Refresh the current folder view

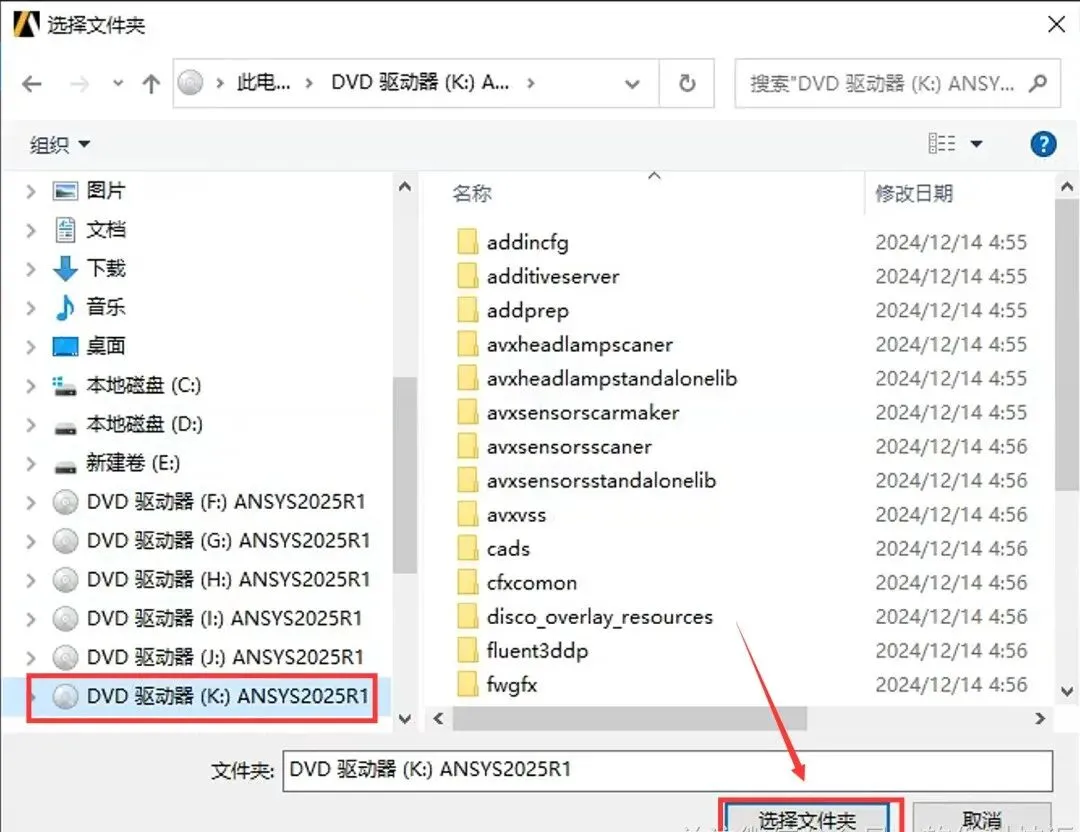point(687,83)
